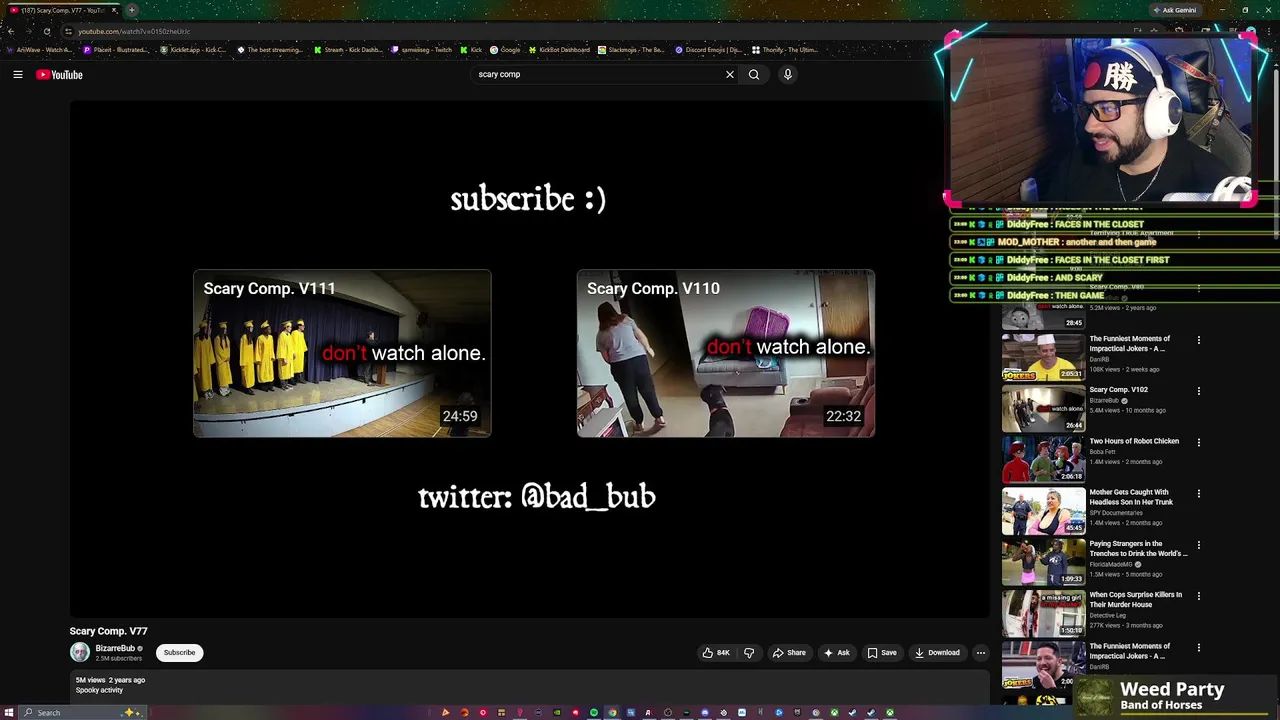
Task: Open Scary Comp. V102 sidebar video thumbnail
Action: click(x=1043, y=408)
